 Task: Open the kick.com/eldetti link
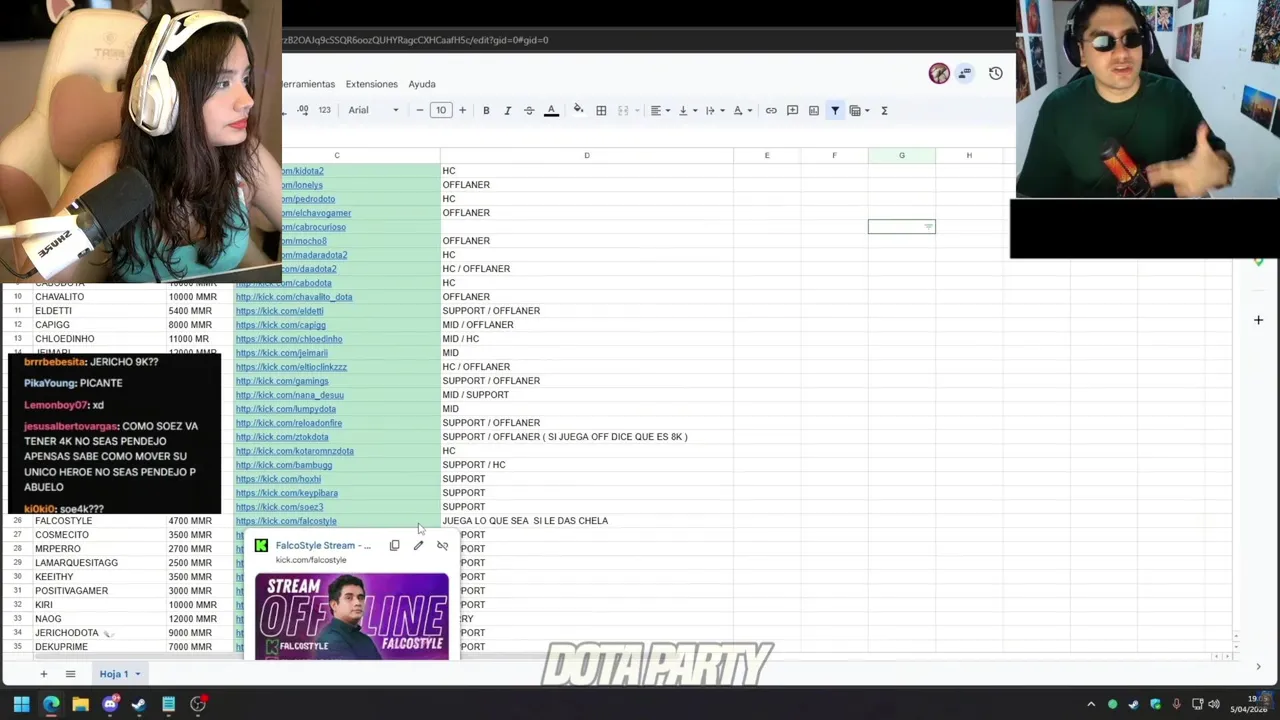(x=280, y=311)
